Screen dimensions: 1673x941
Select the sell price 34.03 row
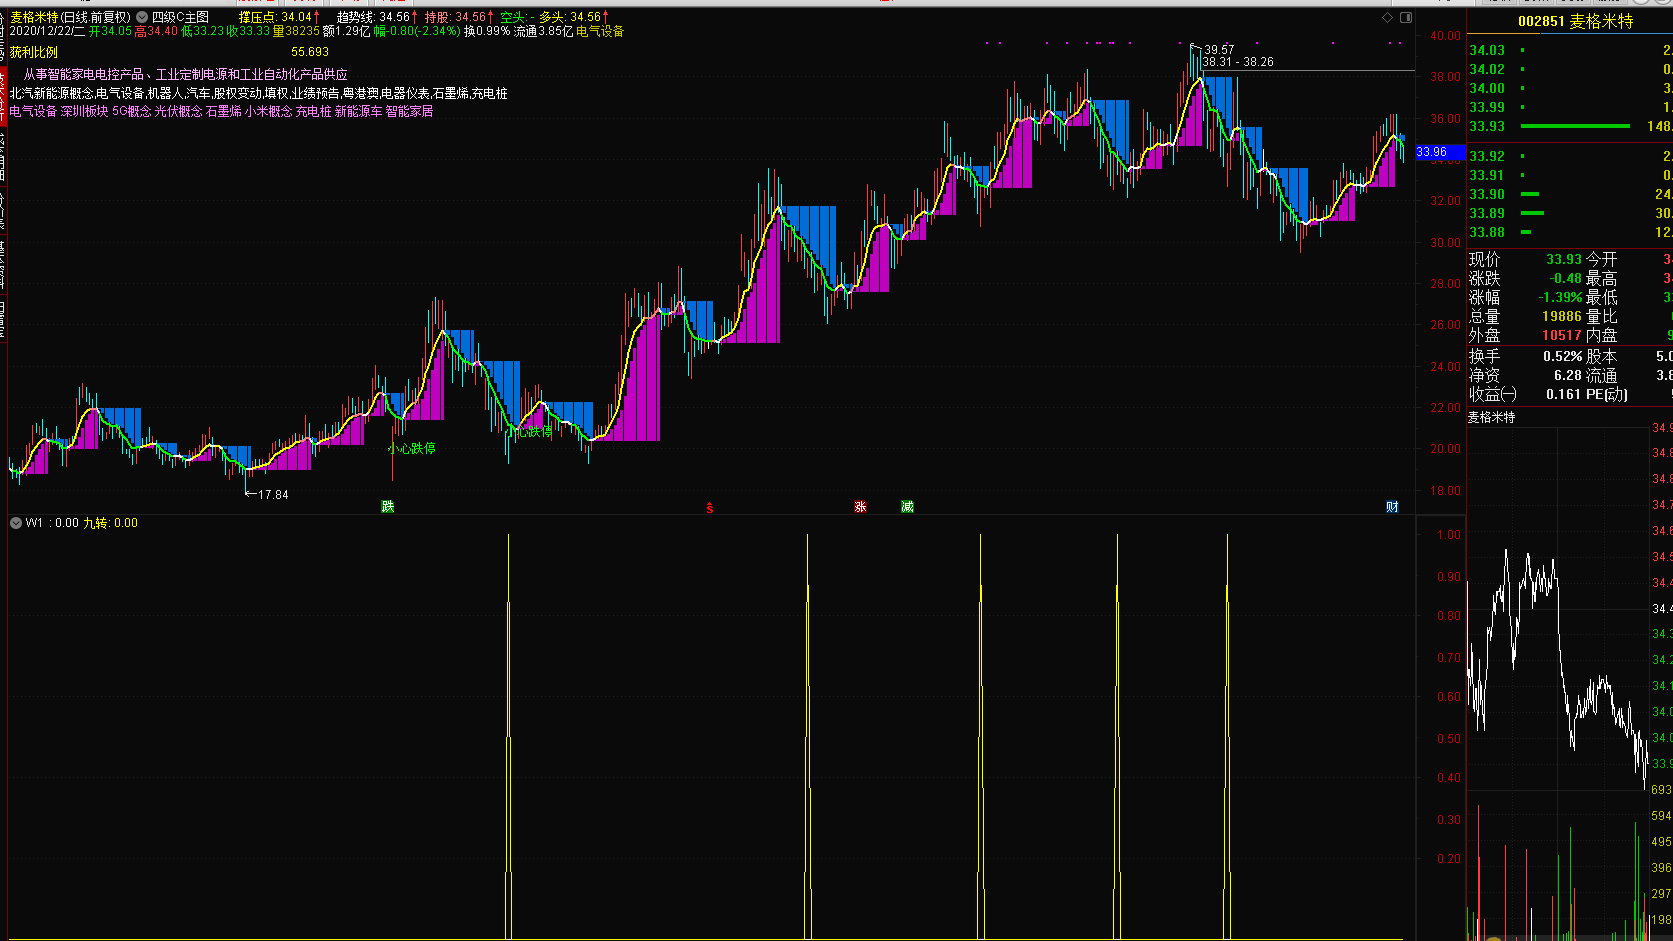[1570, 50]
